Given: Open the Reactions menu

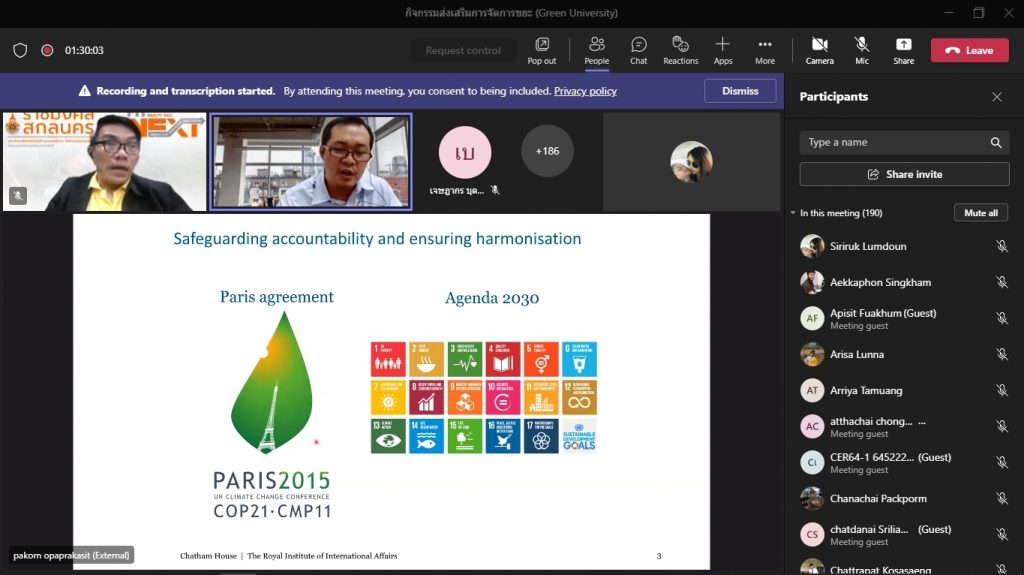Looking at the screenshot, I should pos(680,50).
